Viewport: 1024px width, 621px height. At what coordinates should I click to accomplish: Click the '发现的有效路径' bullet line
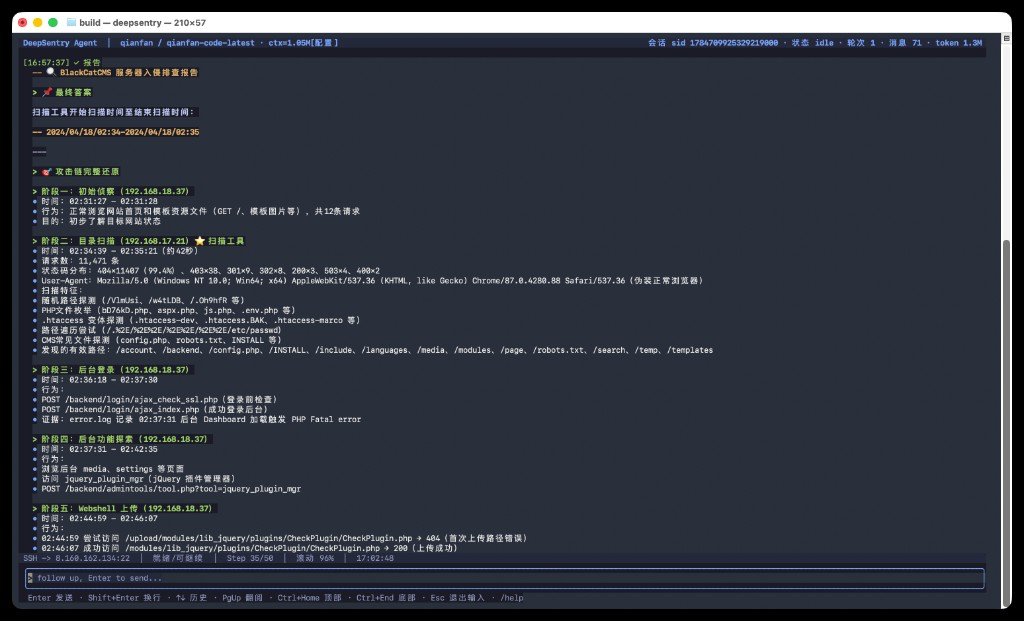[x=377, y=350]
